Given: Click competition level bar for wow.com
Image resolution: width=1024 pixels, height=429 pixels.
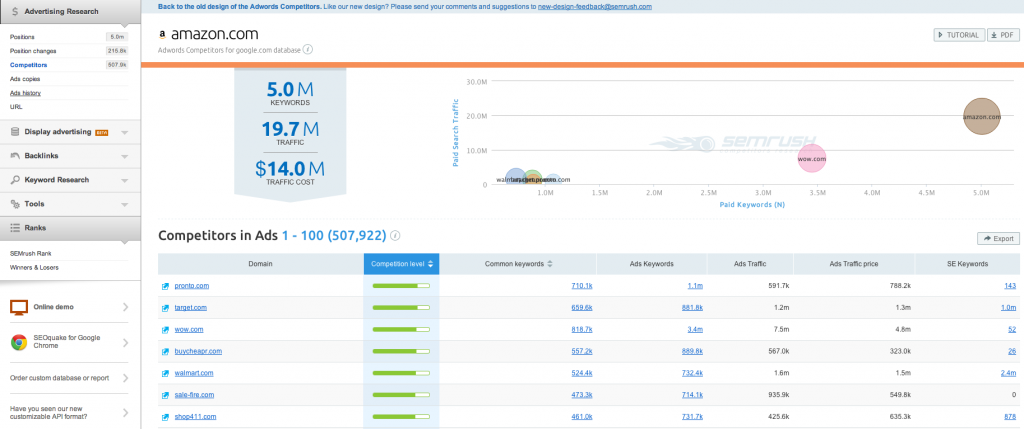Looking at the screenshot, I should pyautogui.click(x=401, y=330).
